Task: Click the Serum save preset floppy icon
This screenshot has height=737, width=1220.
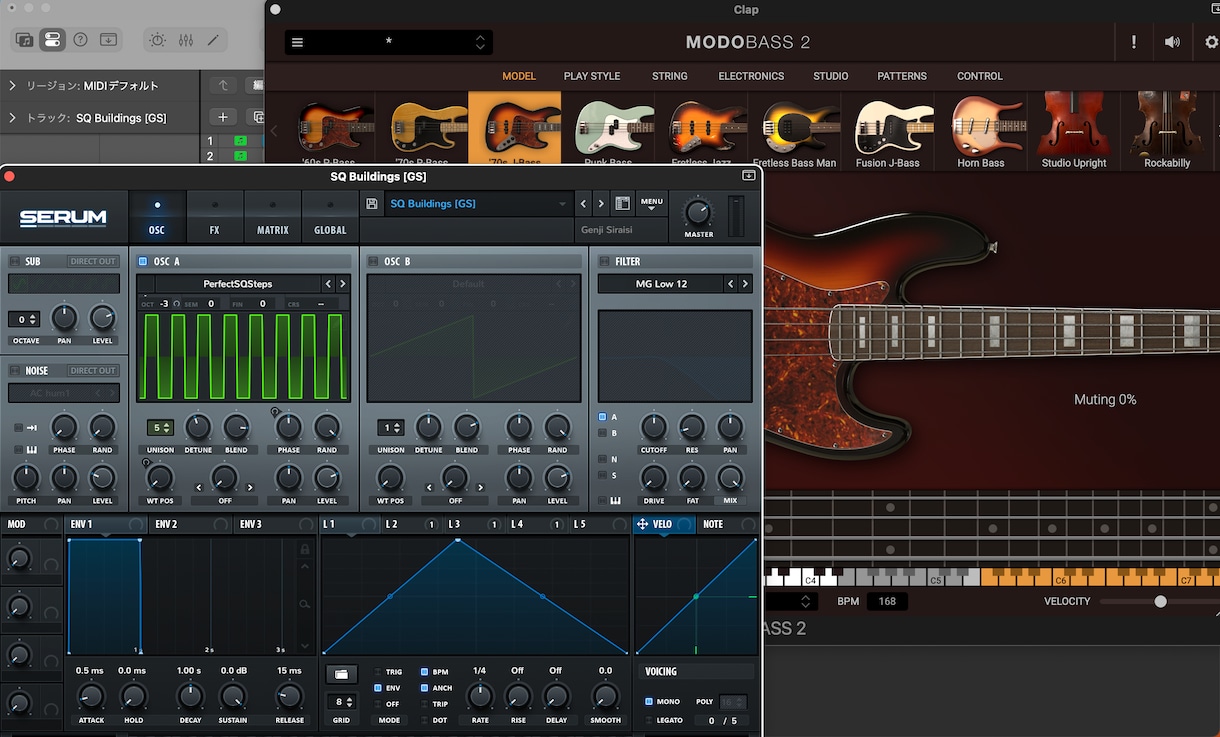Action: pyautogui.click(x=372, y=204)
